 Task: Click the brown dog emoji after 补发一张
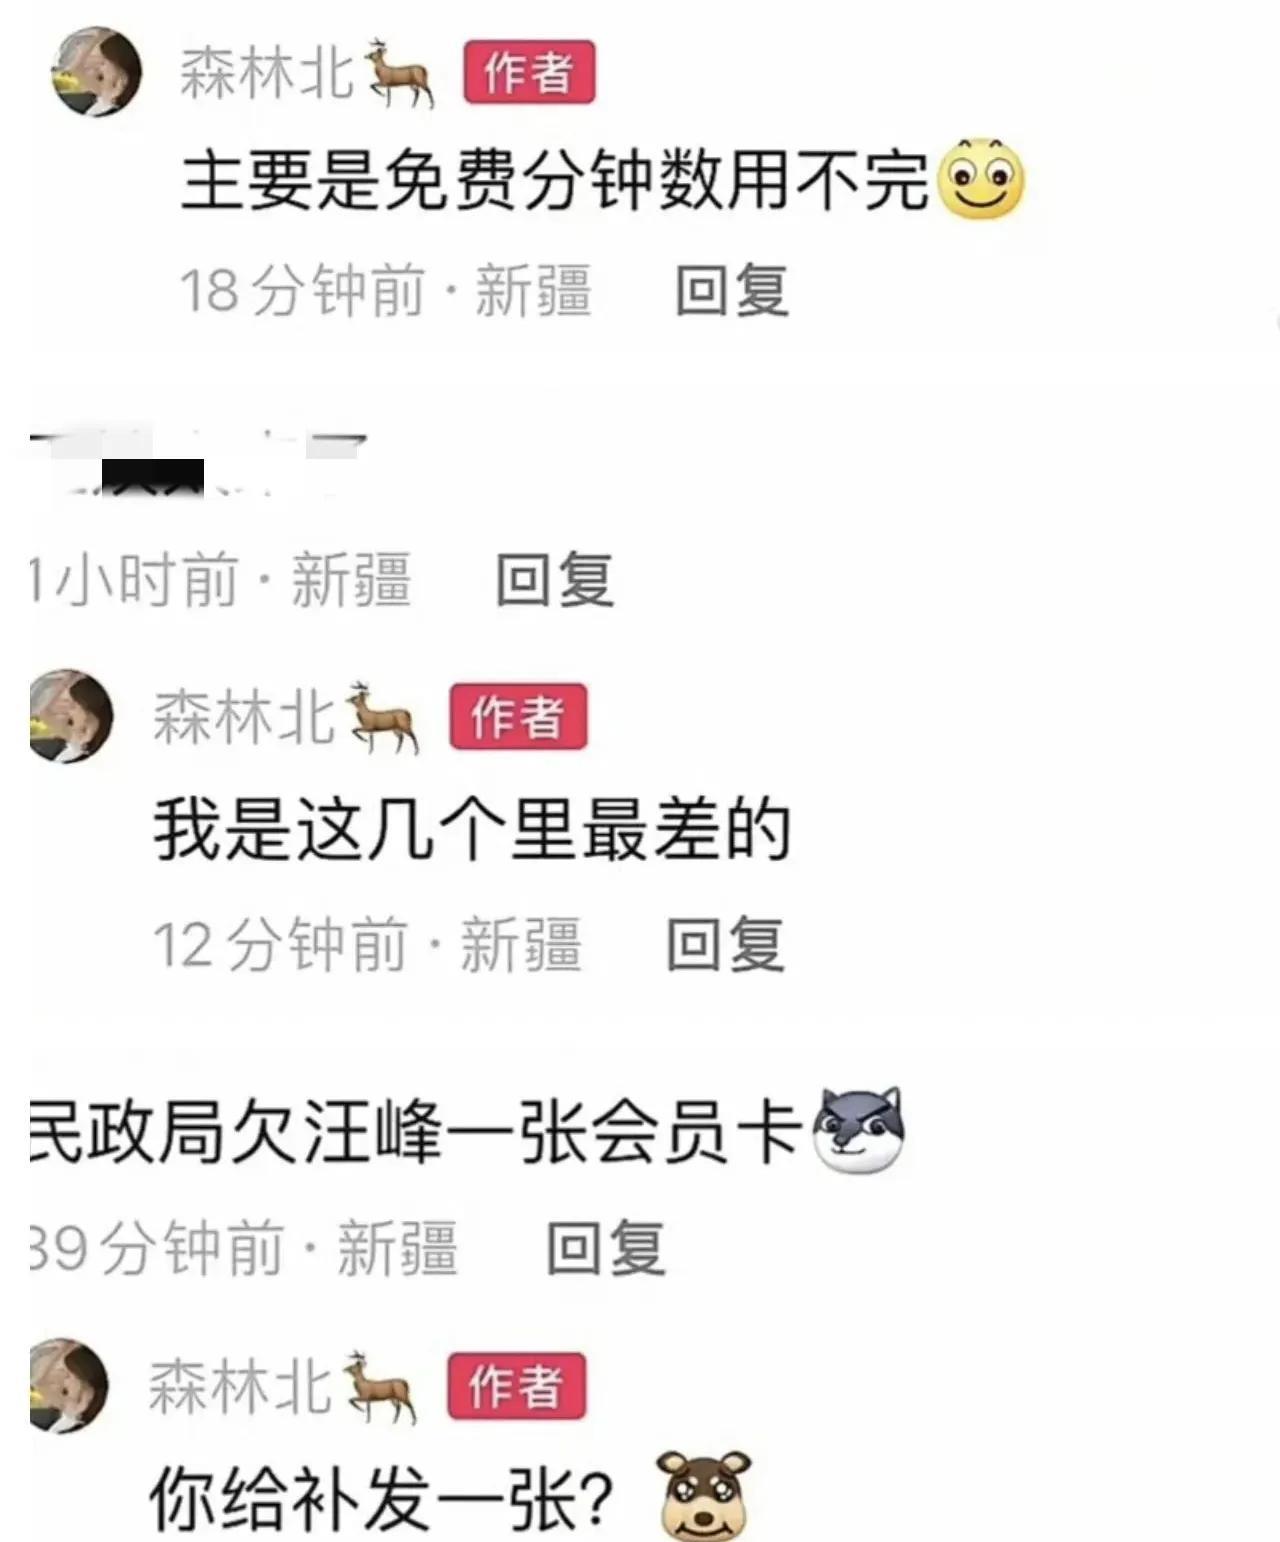point(704,1495)
